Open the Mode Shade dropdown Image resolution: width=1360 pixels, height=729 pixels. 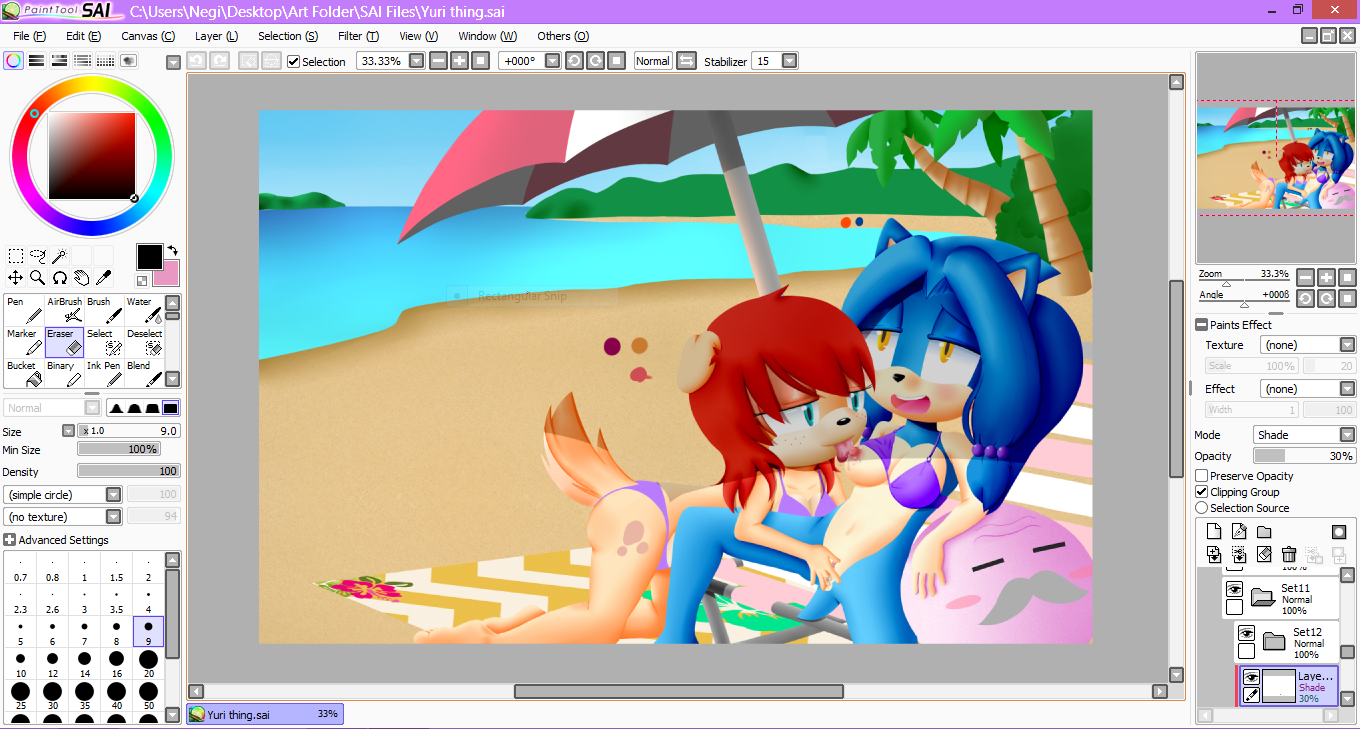click(x=1347, y=435)
